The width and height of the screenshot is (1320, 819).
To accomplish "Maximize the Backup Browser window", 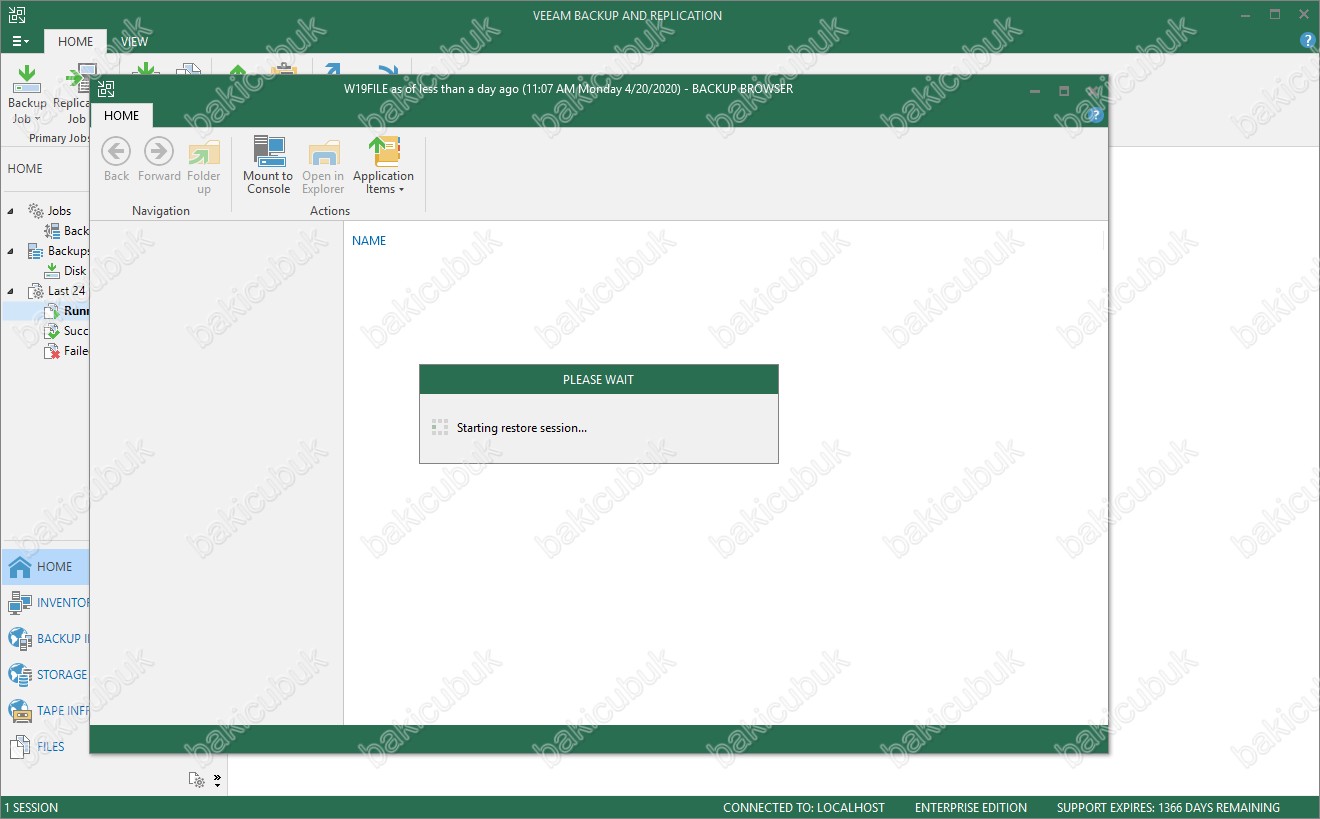I will tap(1064, 90).
